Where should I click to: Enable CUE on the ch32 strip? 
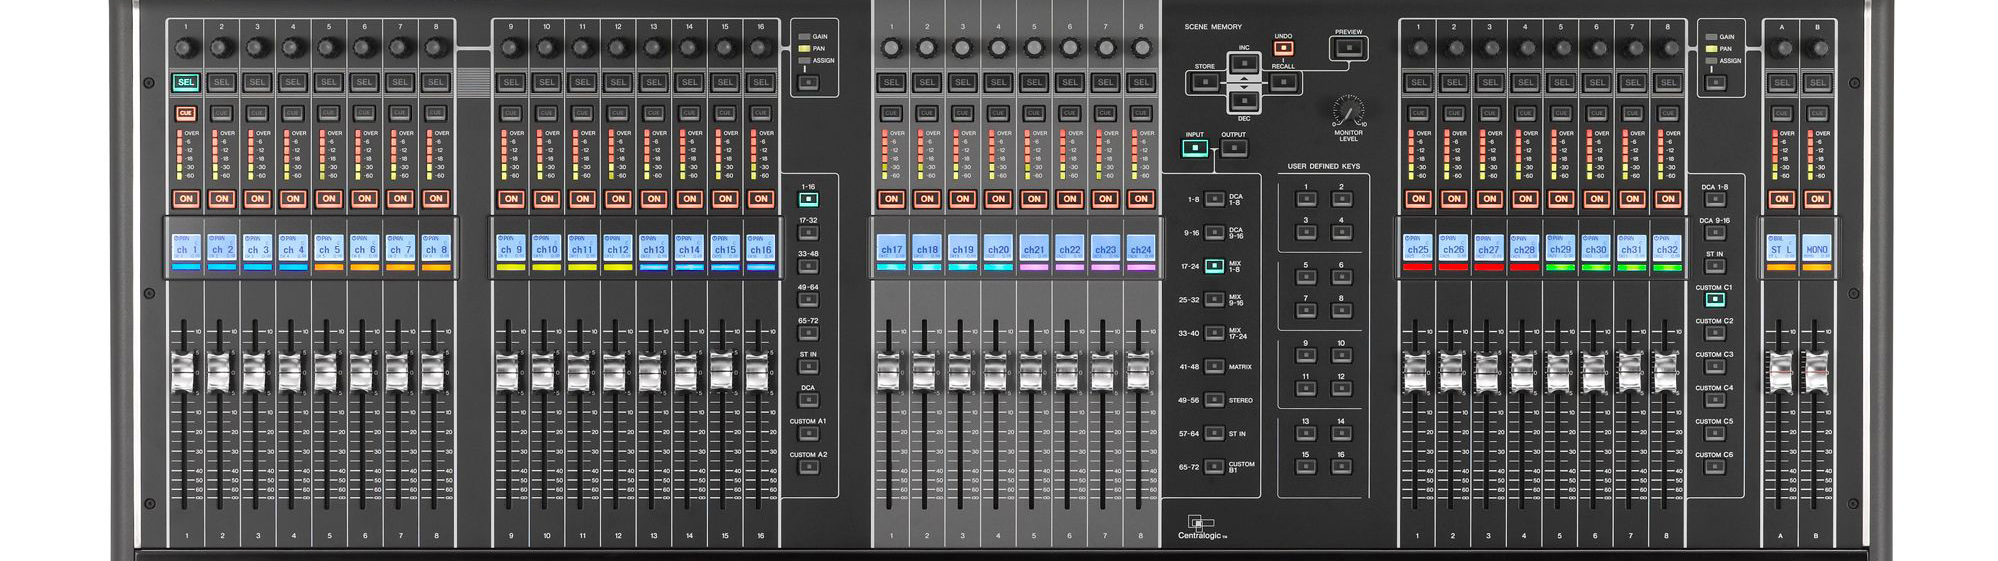[1667, 113]
